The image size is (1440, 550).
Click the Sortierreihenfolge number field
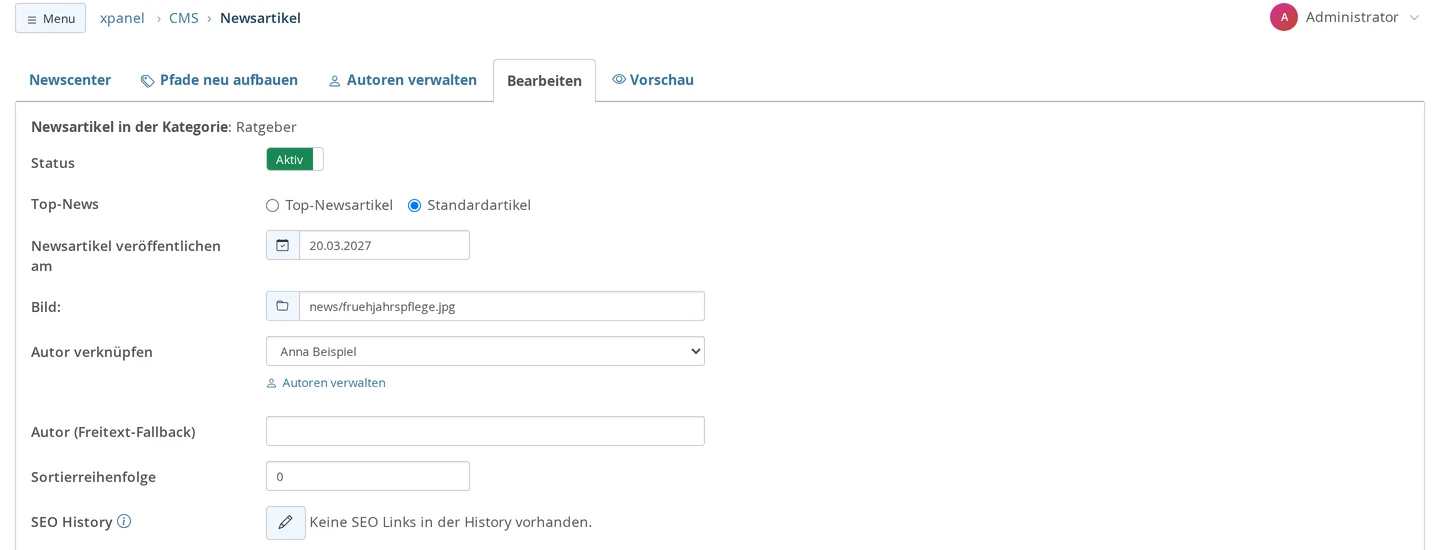(368, 476)
